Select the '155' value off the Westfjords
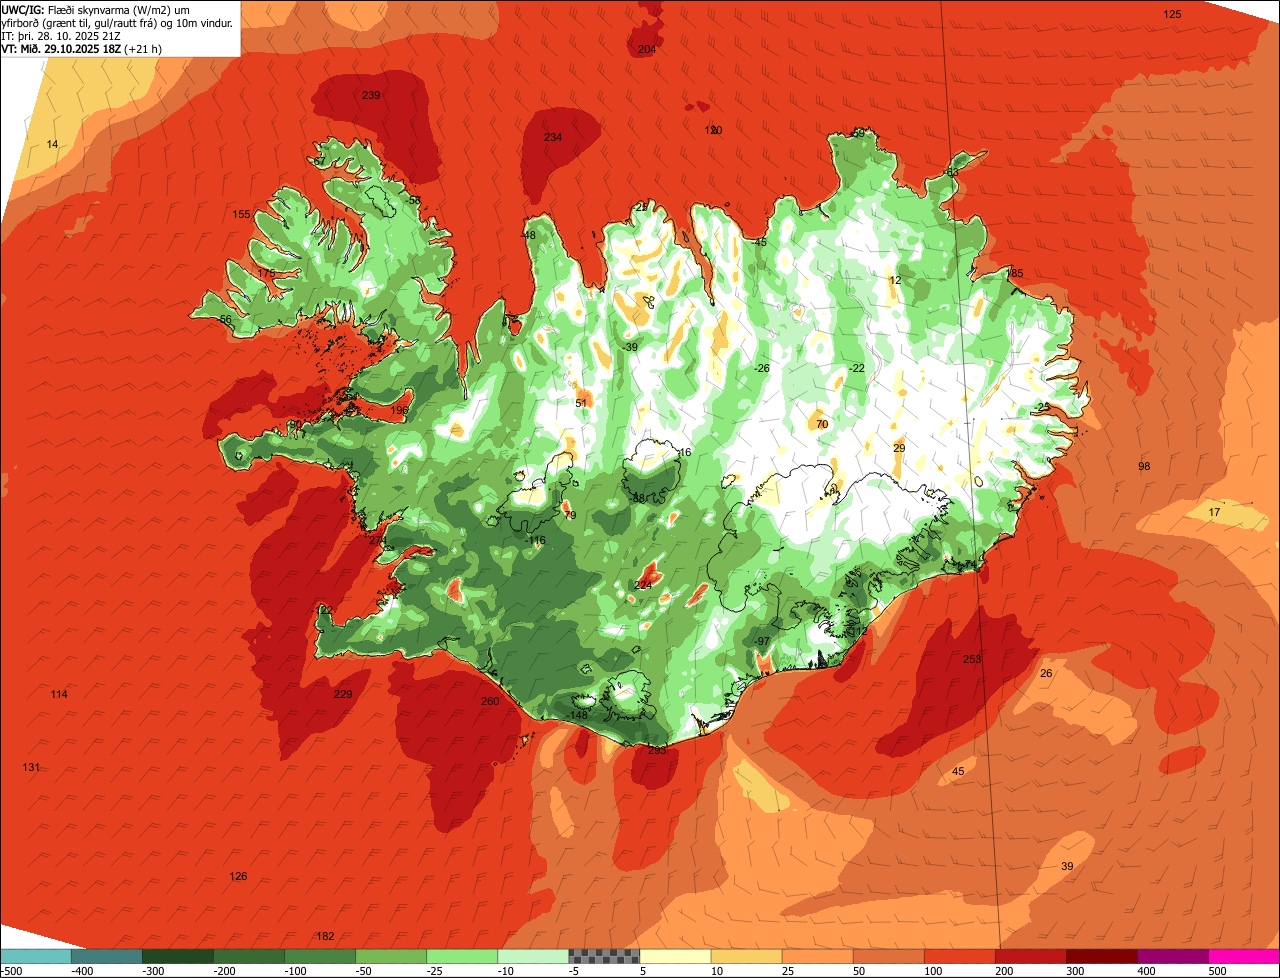1280x978 pixels. [x=241, y=214]
